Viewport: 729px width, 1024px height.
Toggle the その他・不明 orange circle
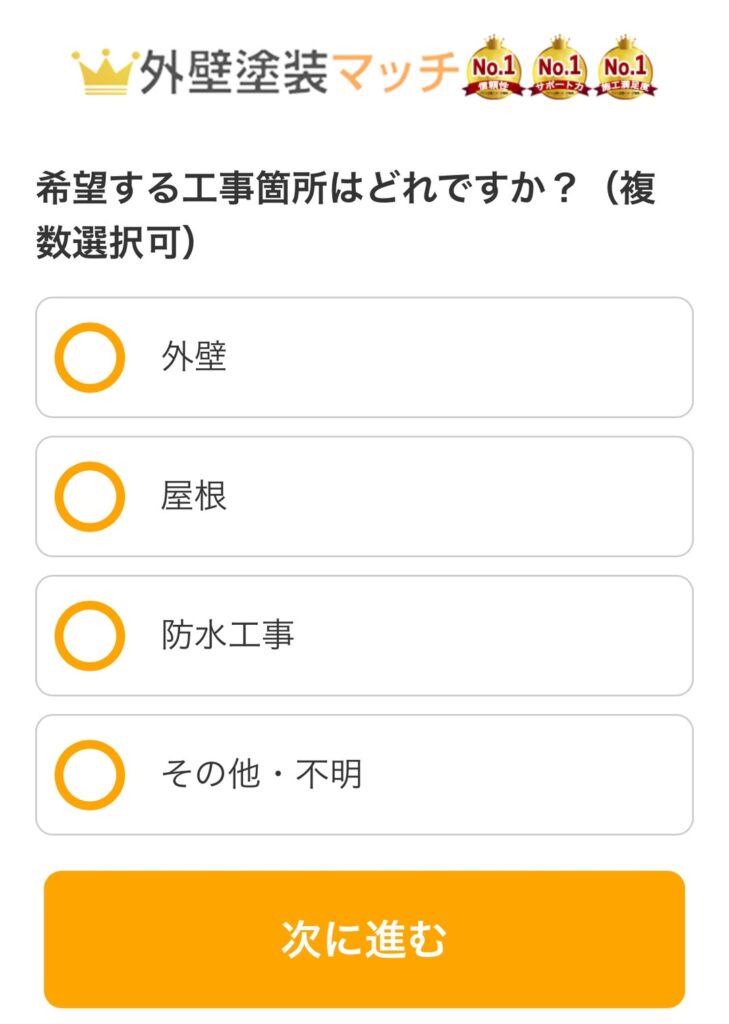tap(89, 774)
